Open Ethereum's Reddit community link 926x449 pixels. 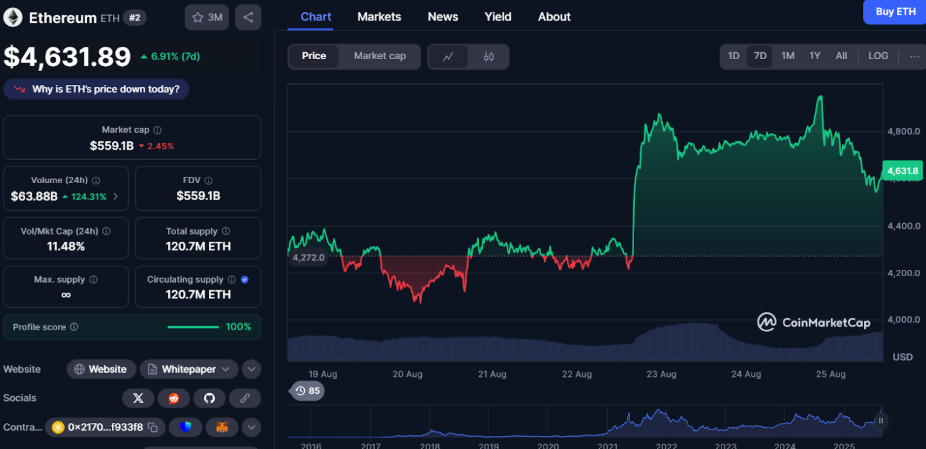tap(174, 398)
